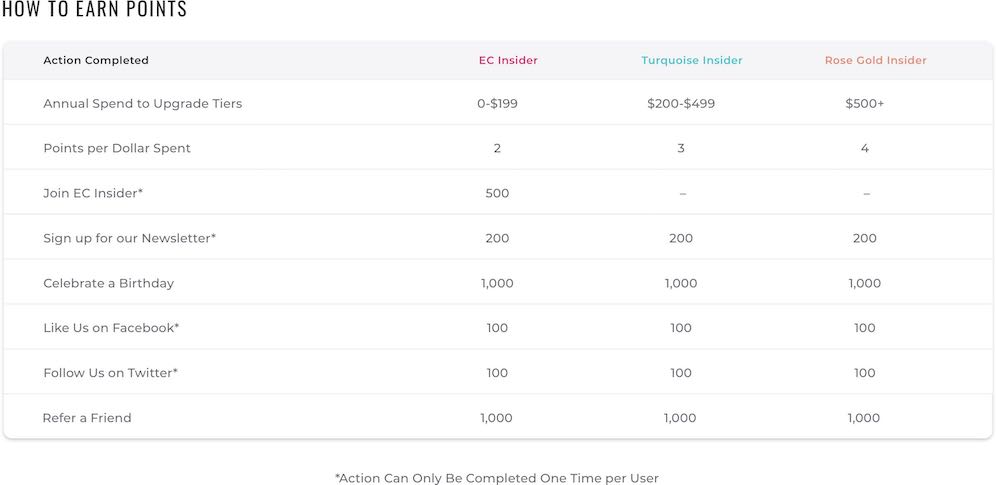996x485 pixels.
Task: Select the Celebrate a Birthday row label
Action: (109, 283)
